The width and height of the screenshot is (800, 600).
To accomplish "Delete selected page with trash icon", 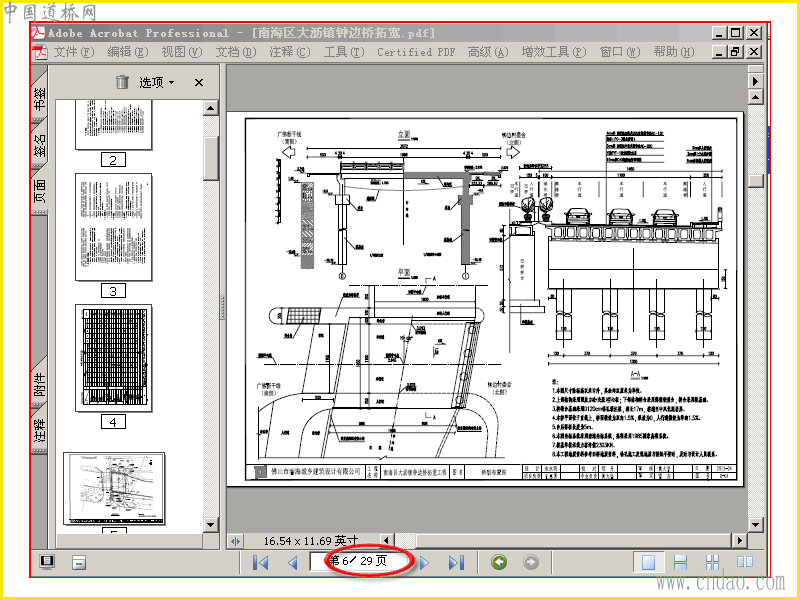I will [x=122, y=82].
